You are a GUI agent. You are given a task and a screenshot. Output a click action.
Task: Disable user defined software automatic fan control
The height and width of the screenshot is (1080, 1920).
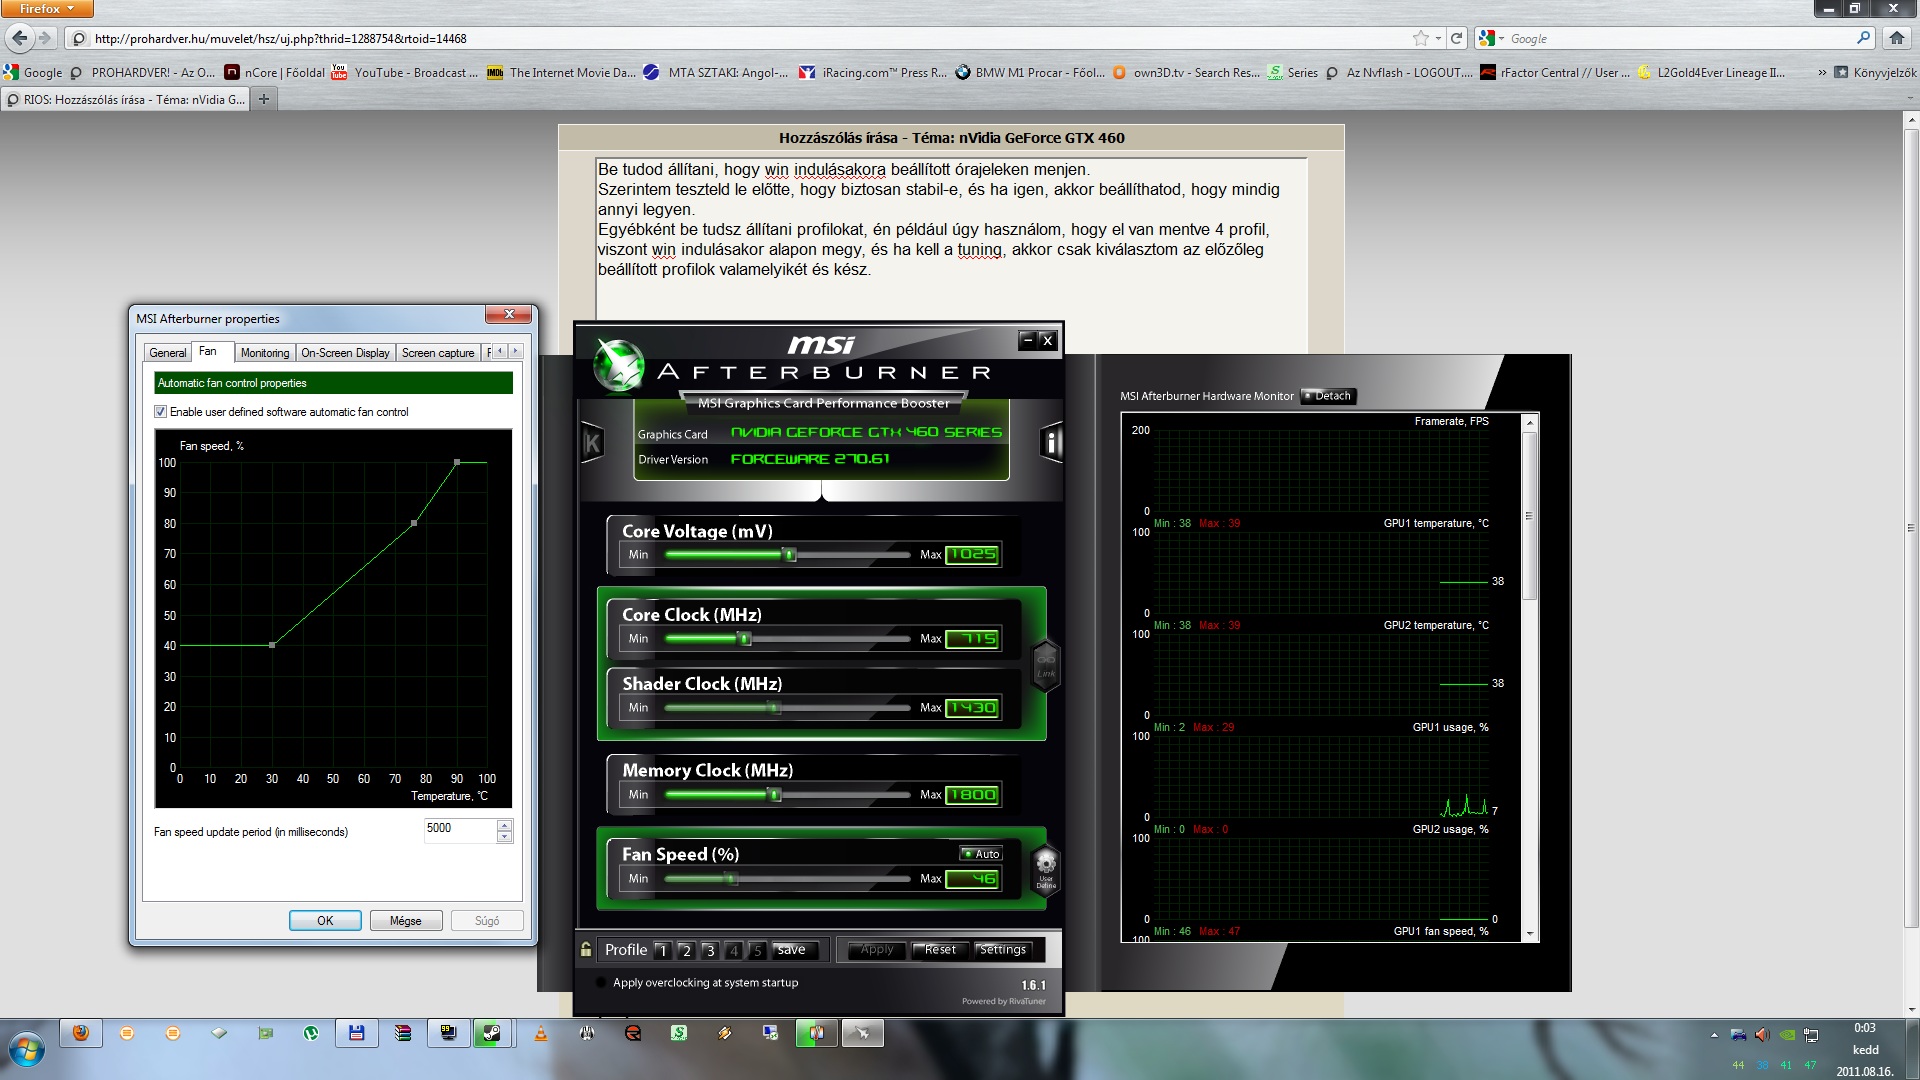160,412
